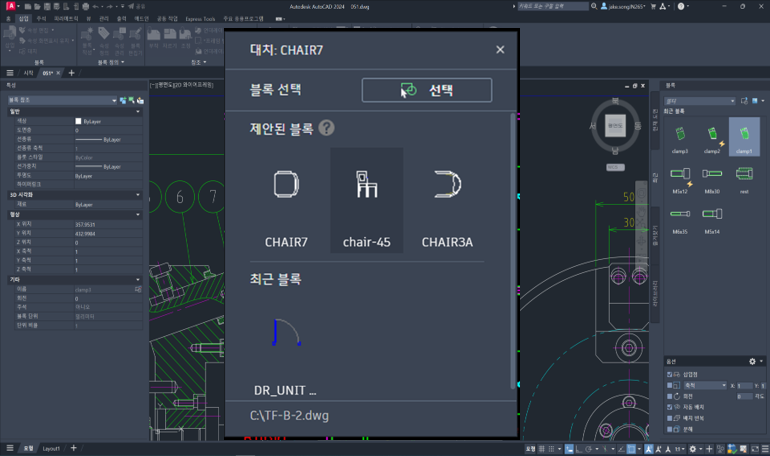Toggle the 축척 scale checkbox

tap(669, 385)
